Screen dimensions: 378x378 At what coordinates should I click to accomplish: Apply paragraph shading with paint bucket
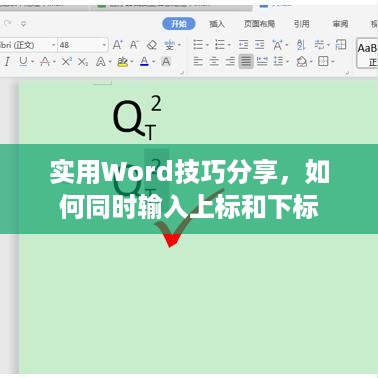(302, 61)
